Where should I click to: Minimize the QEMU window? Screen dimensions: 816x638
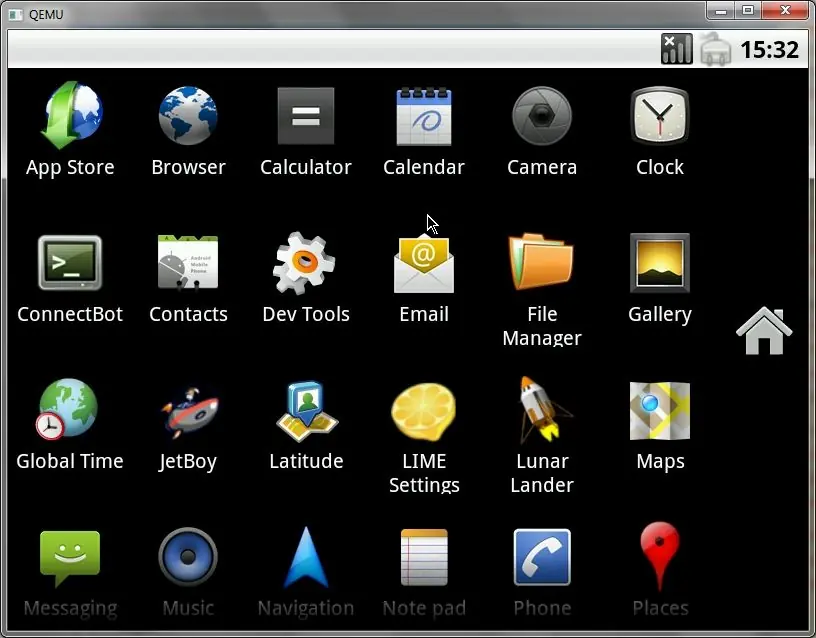(x=721, y=10)
